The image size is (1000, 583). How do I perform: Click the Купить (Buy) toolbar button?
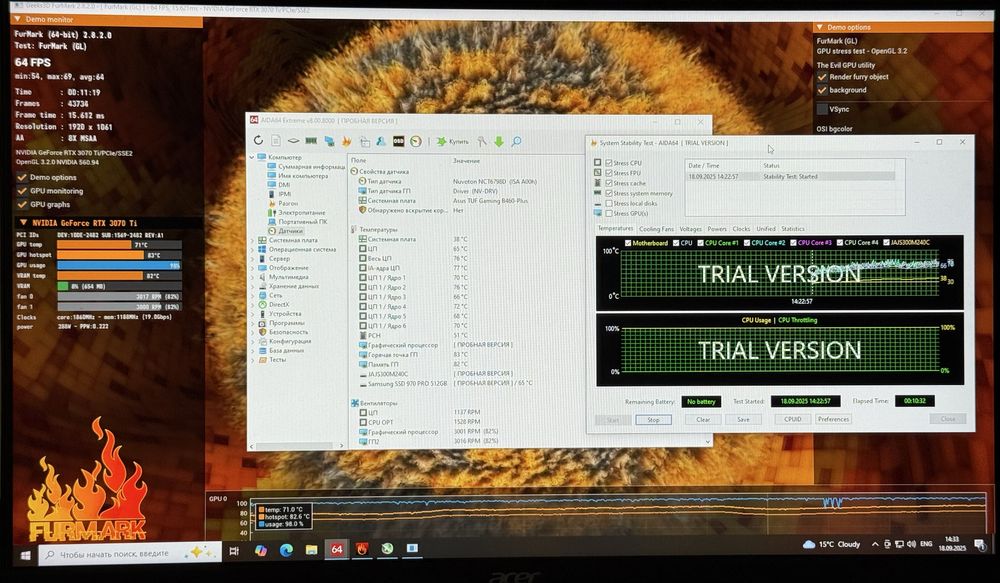452,141
